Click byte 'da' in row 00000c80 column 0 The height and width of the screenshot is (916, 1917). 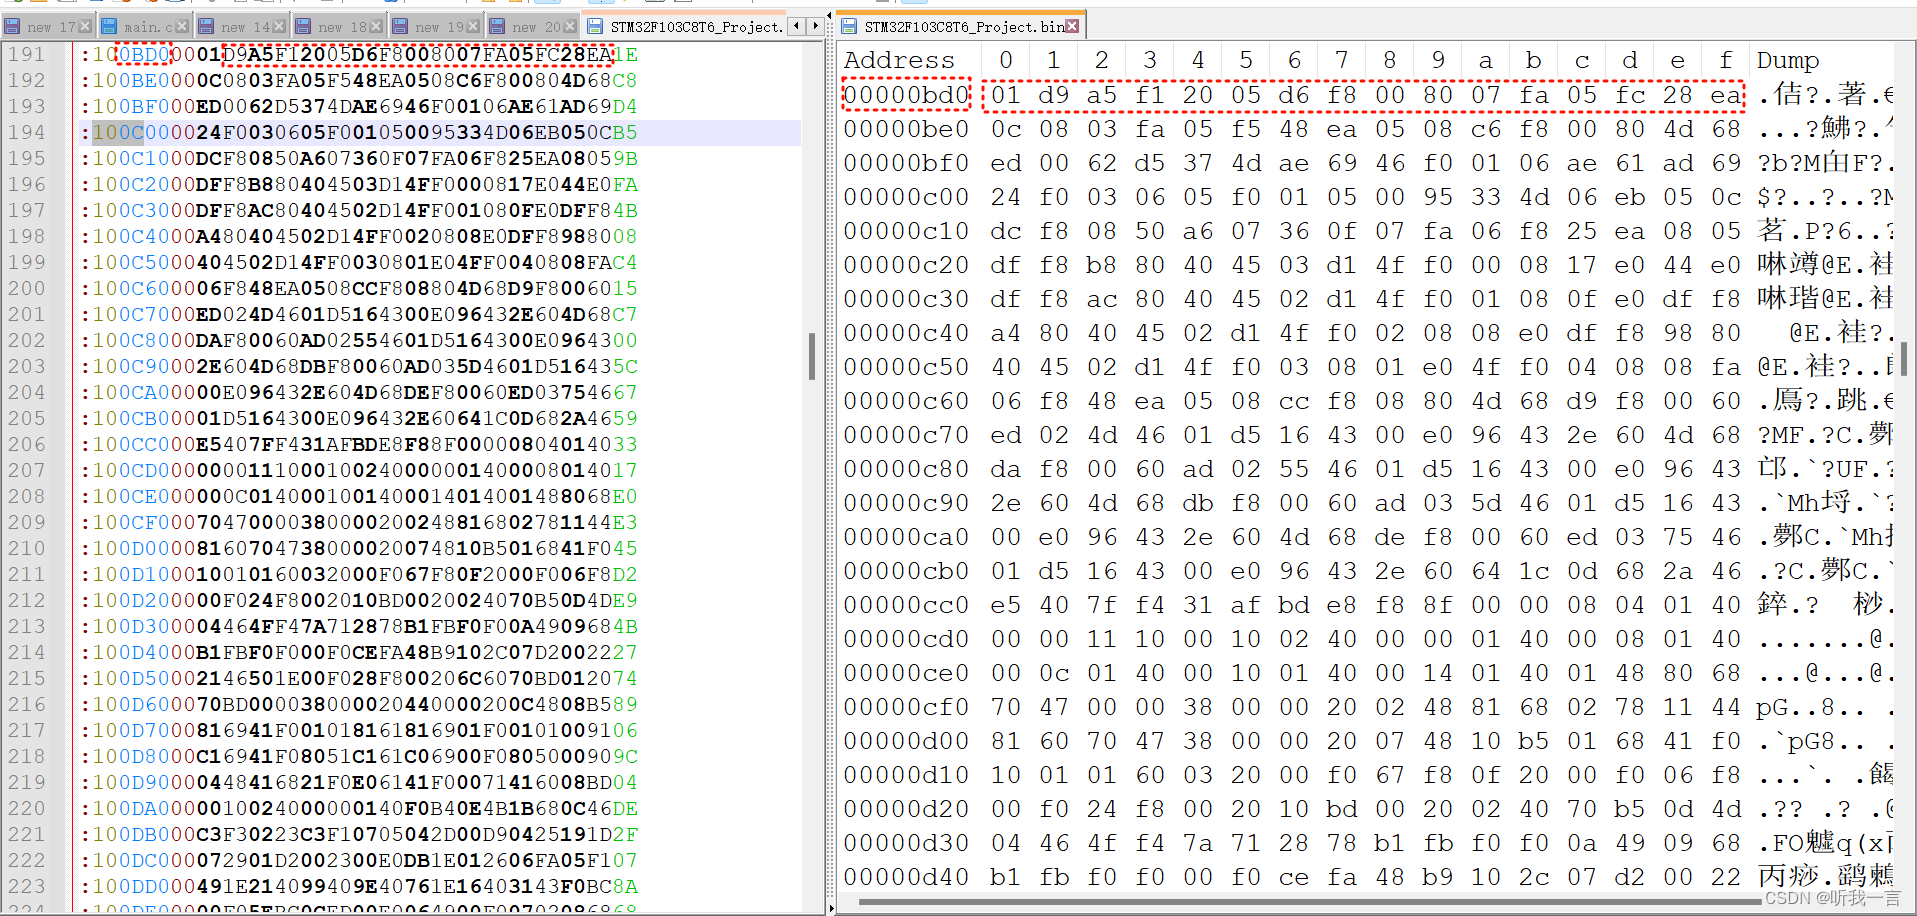point(1006,469)
